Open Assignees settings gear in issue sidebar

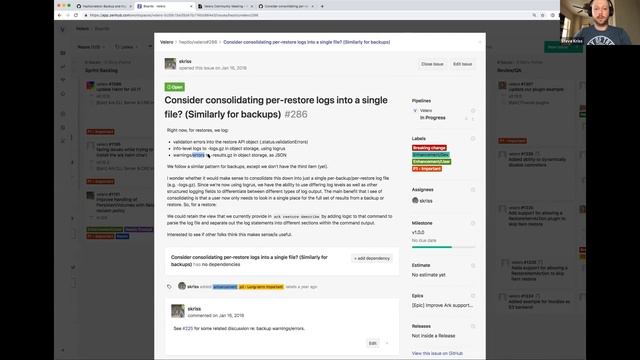click(x=473, y=190)
